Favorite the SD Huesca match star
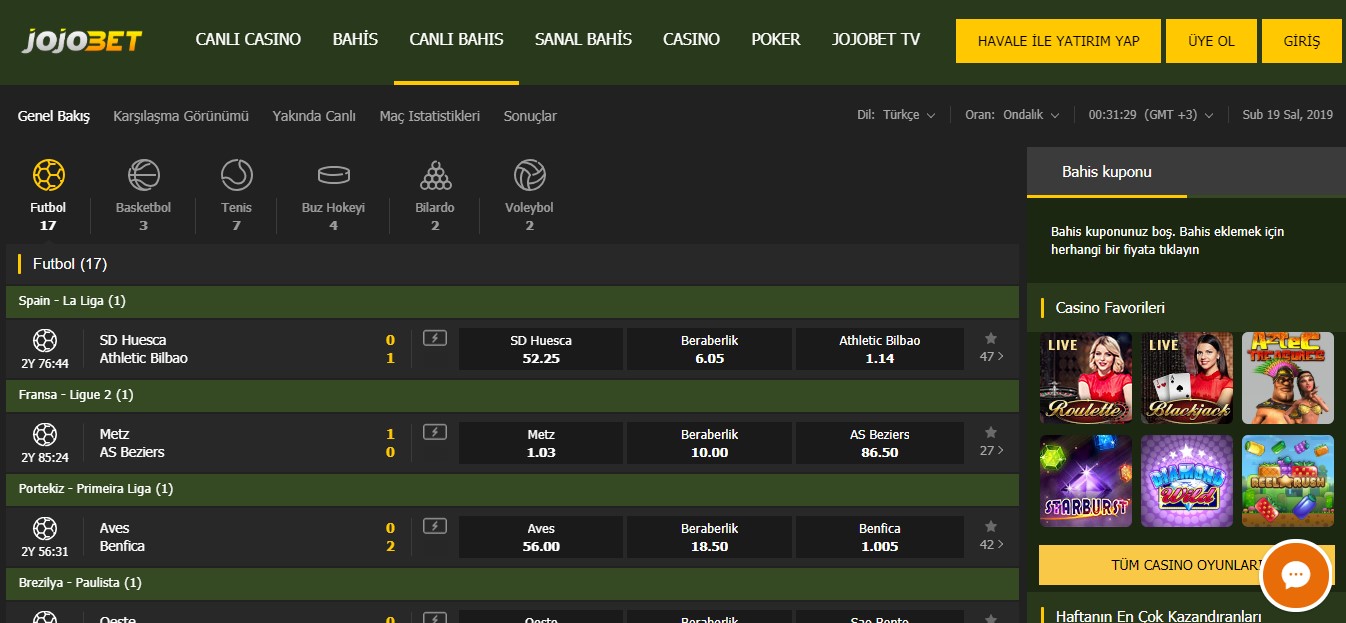 pyautogui.click(x=991, y=338)
